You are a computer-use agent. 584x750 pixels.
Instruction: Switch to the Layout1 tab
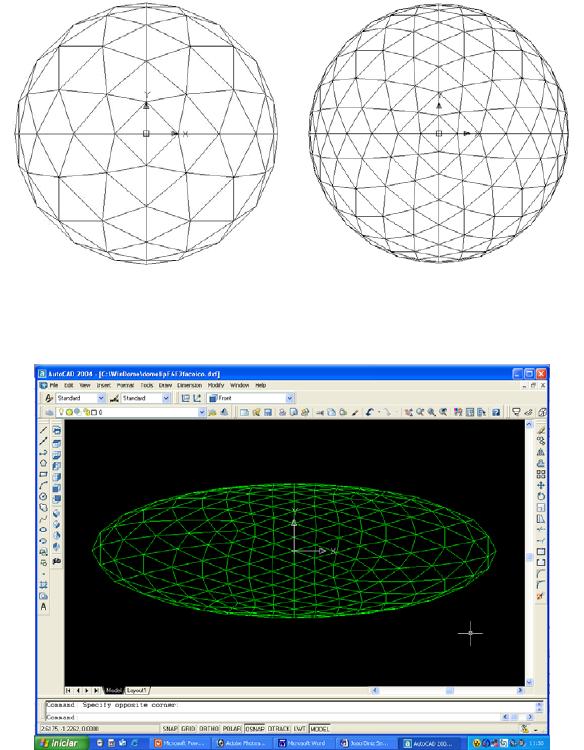pyautogui.click(x=137, y=690)
